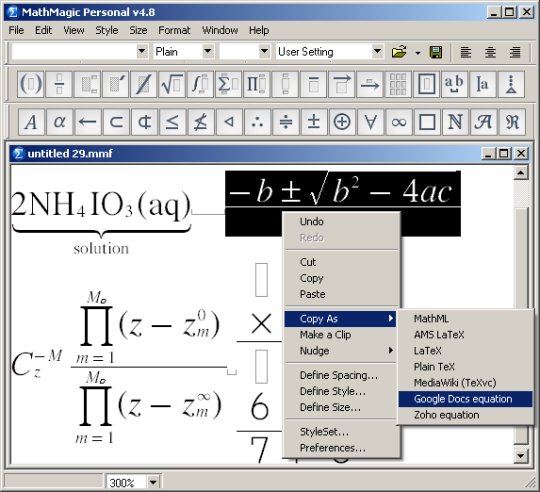Open the summation template palette

(x=228, y=84)
